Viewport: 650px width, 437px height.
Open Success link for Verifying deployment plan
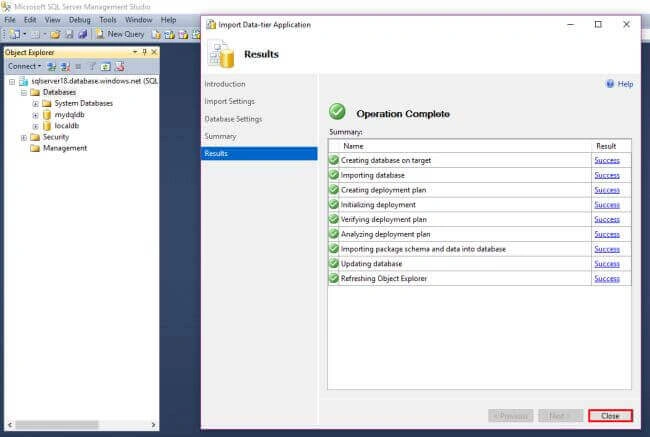click(x=607, y=219)
